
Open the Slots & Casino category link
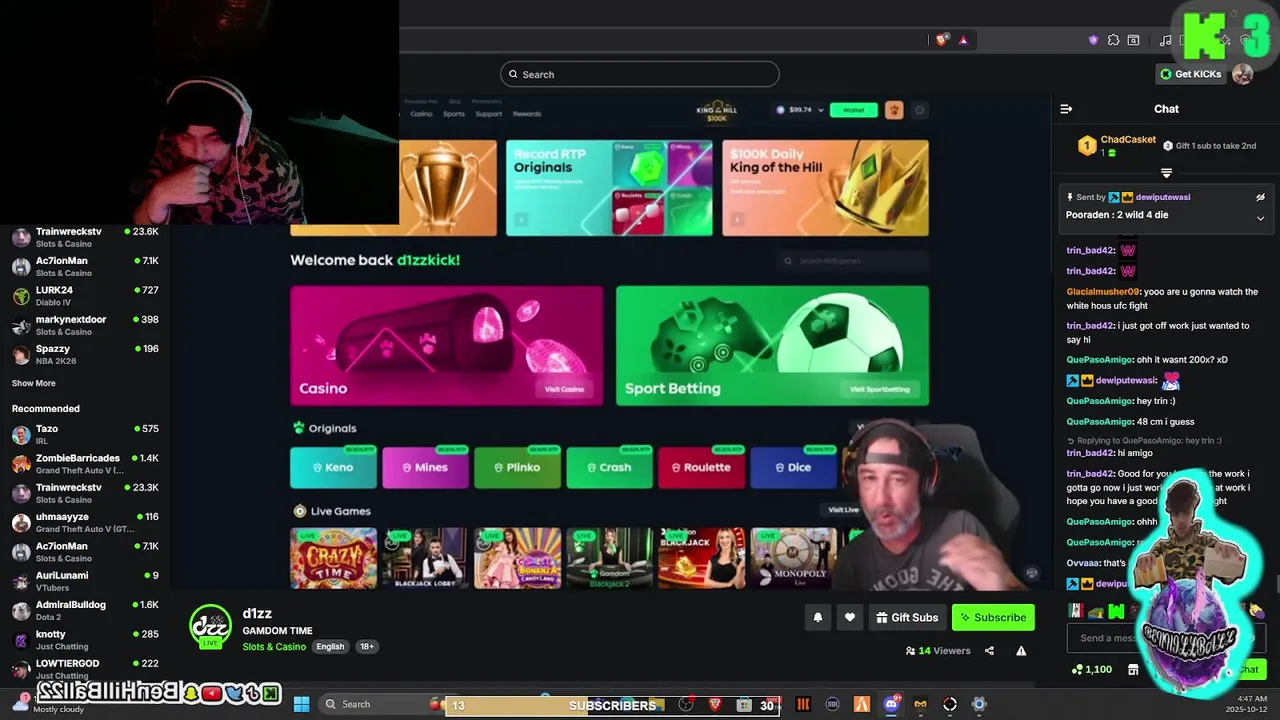(x=274, y=647)
